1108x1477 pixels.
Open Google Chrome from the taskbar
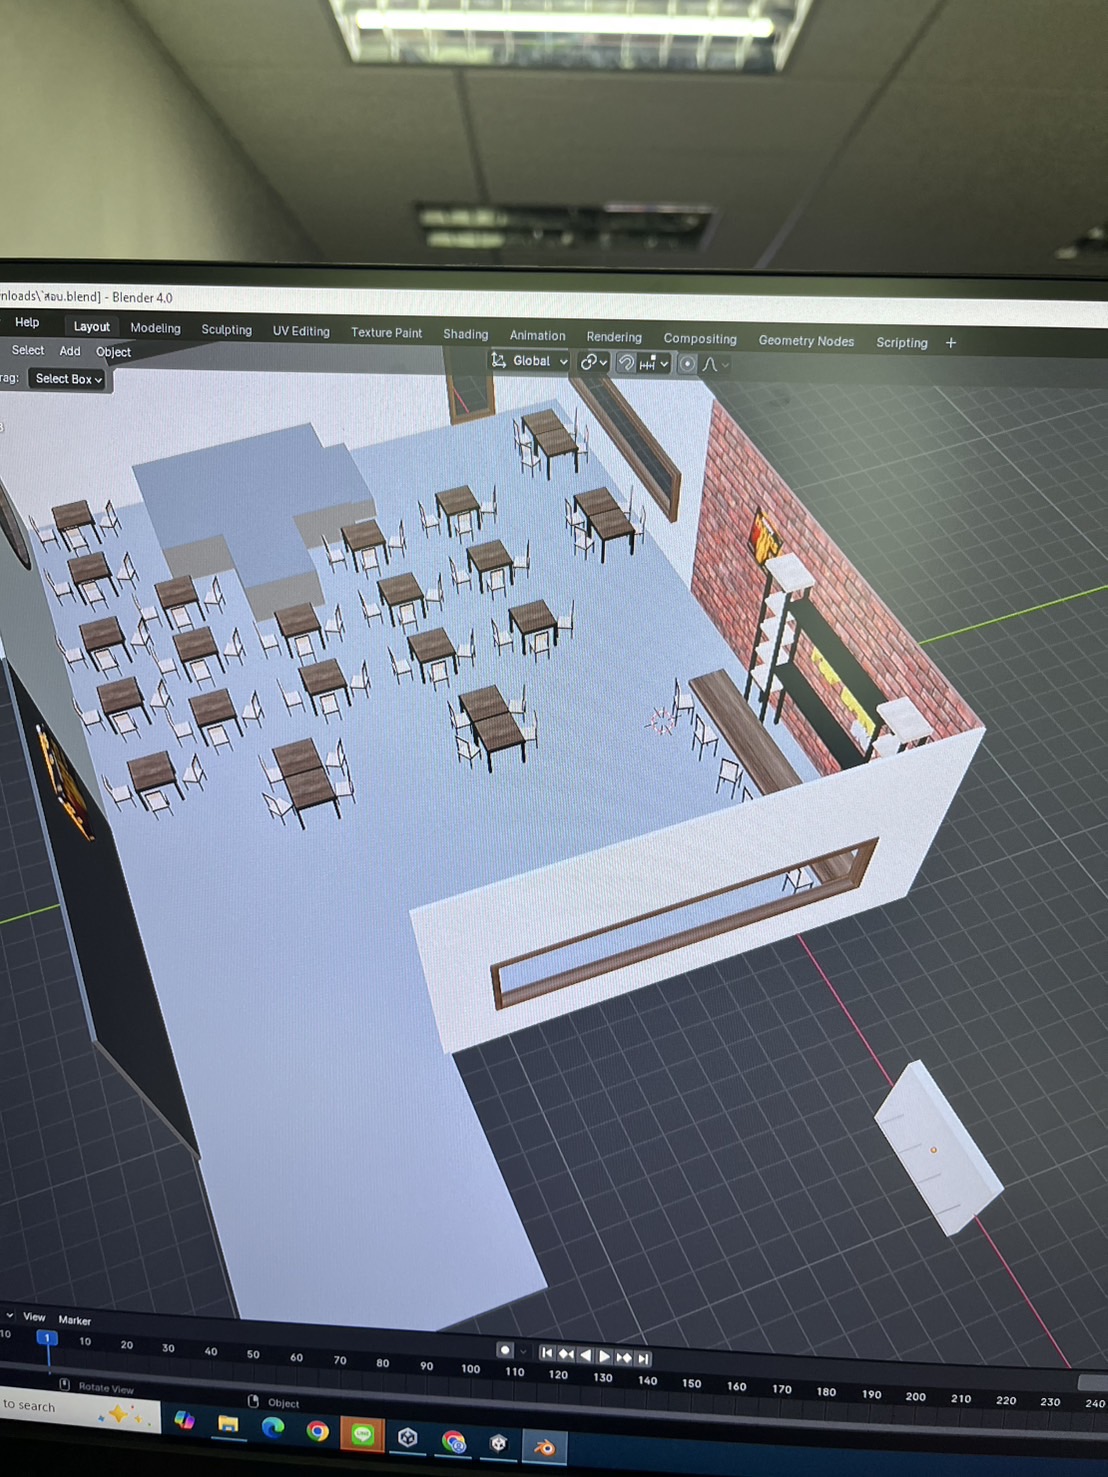[x=318, y=1431]
